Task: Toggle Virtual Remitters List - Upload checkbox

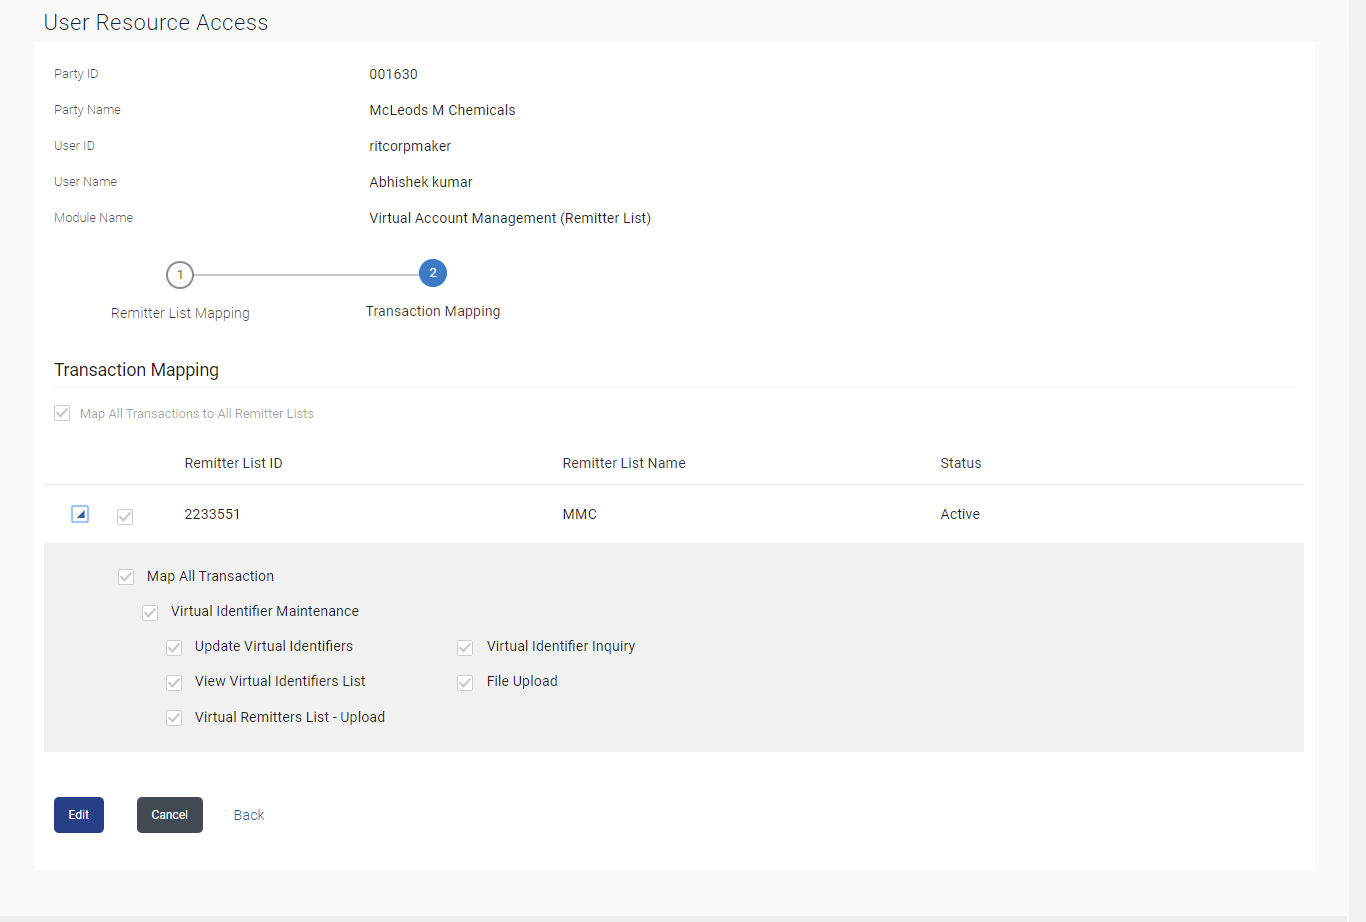Action: (x=174, y=718)
